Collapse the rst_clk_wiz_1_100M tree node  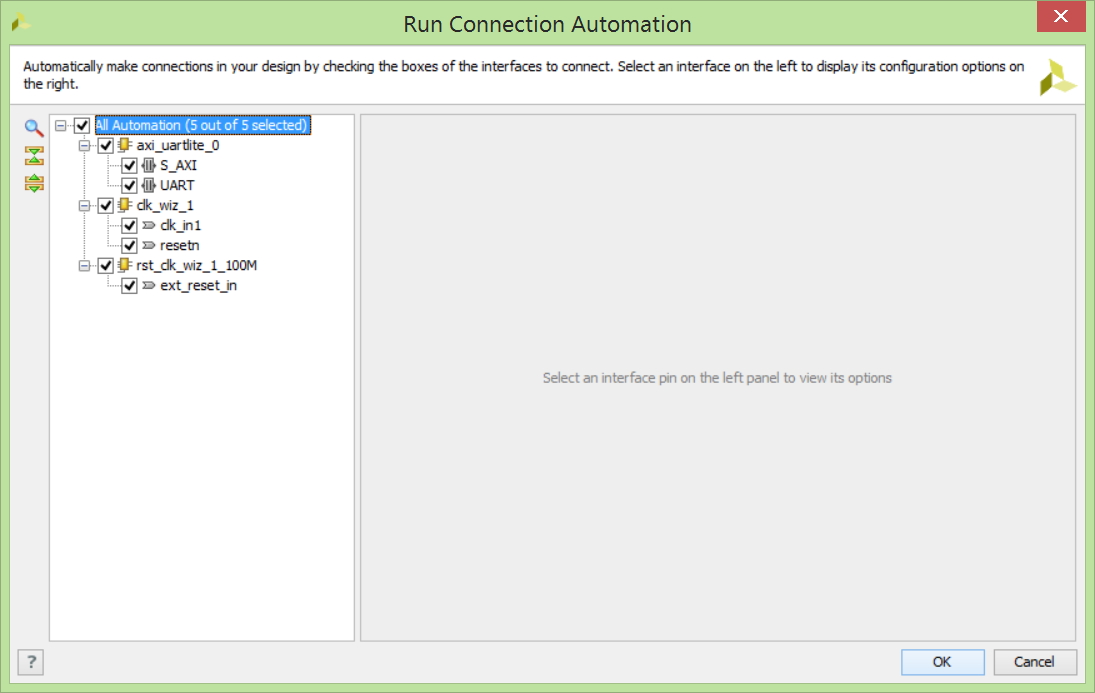pyautogui.click(x=84, y=265)
